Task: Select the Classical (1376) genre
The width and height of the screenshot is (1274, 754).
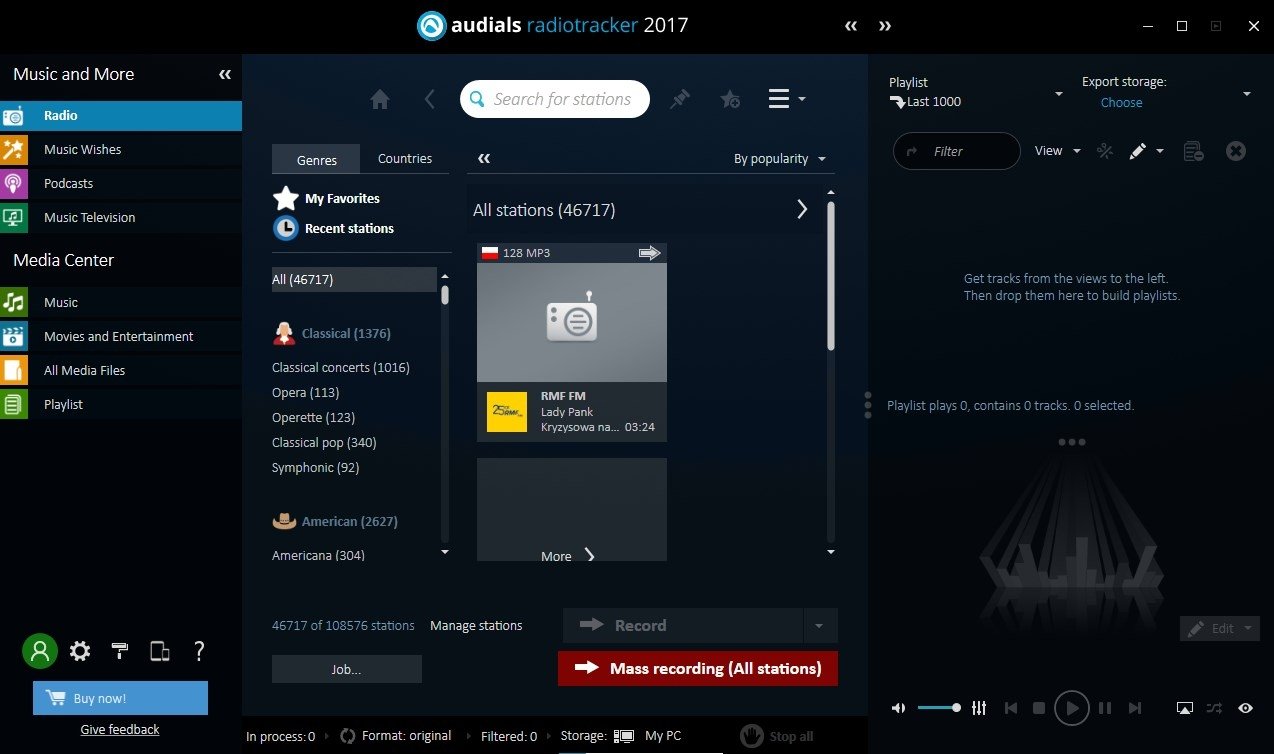Action: pyautogui.click(x=331, y=334)
